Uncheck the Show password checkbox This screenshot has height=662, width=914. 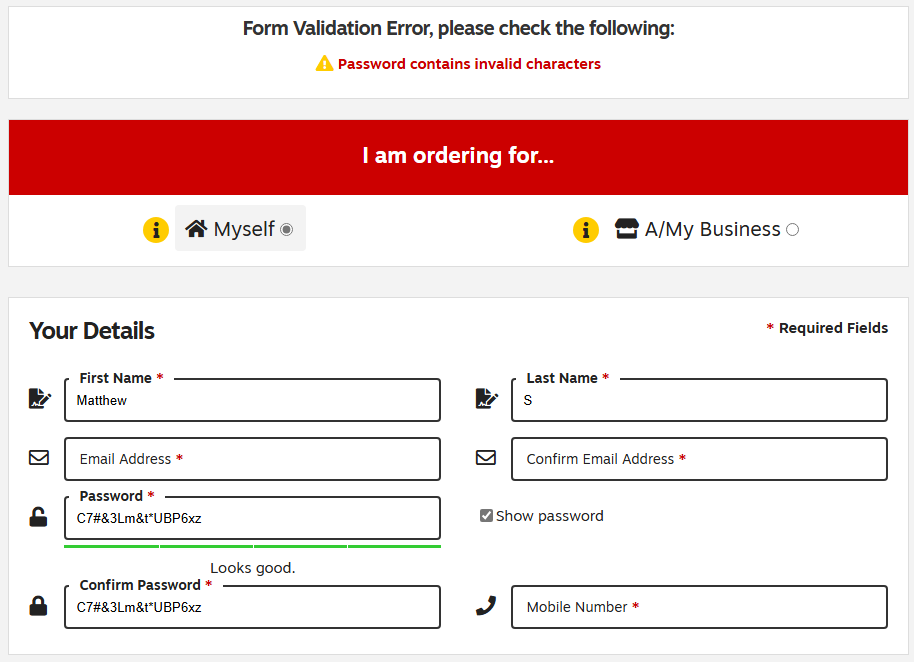pyautogui.click(x=486, y=515)
